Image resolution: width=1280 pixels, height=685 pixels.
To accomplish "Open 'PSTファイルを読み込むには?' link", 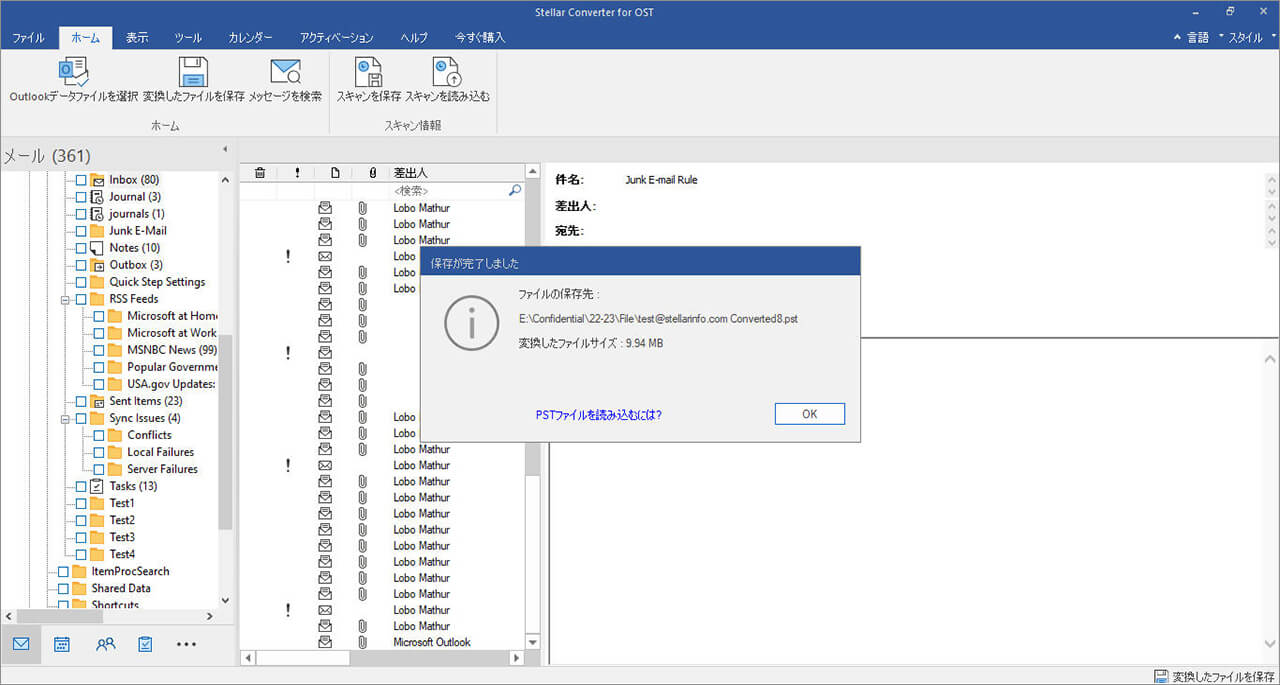I will coord(599,414).
